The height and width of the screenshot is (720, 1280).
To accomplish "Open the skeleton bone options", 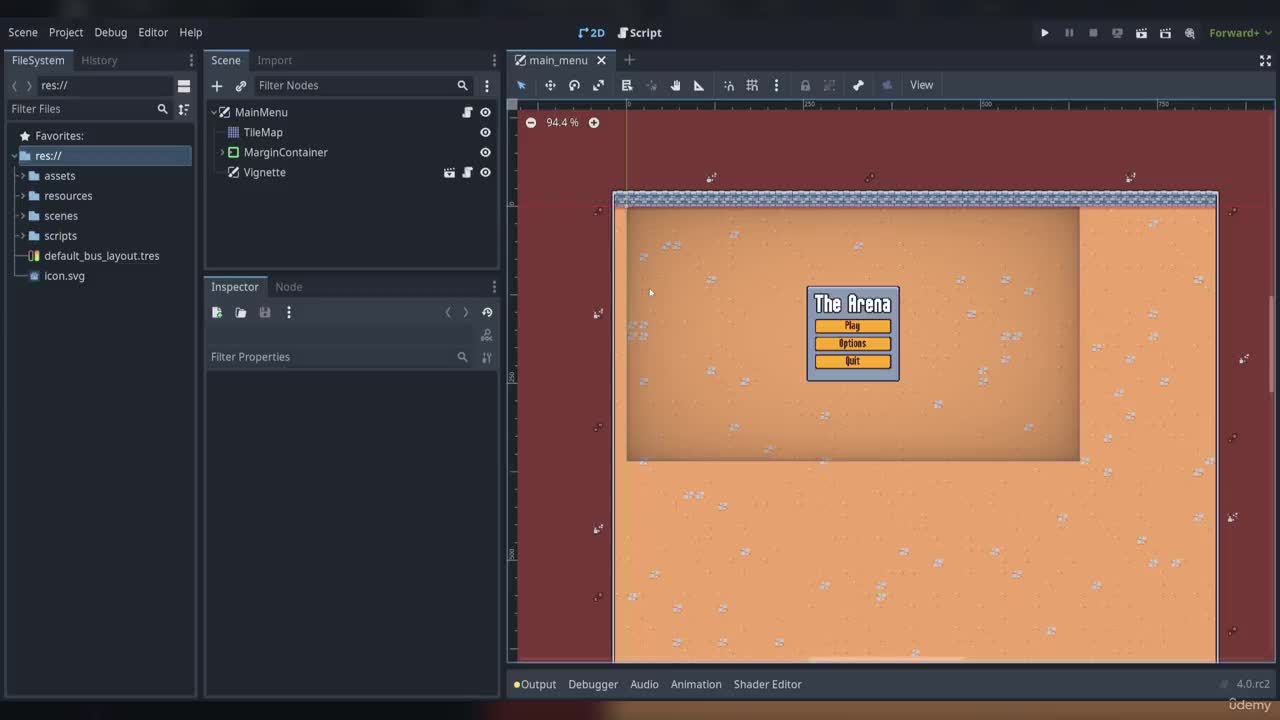I will 858,85.
